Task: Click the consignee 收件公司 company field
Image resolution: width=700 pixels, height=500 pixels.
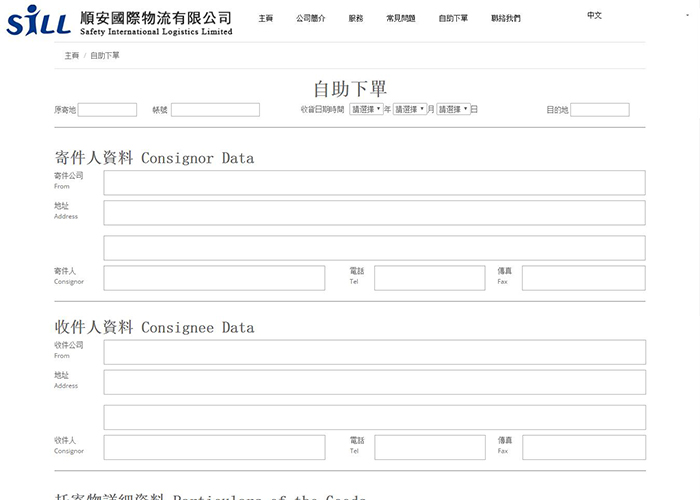Action: (x=374, y=352)
